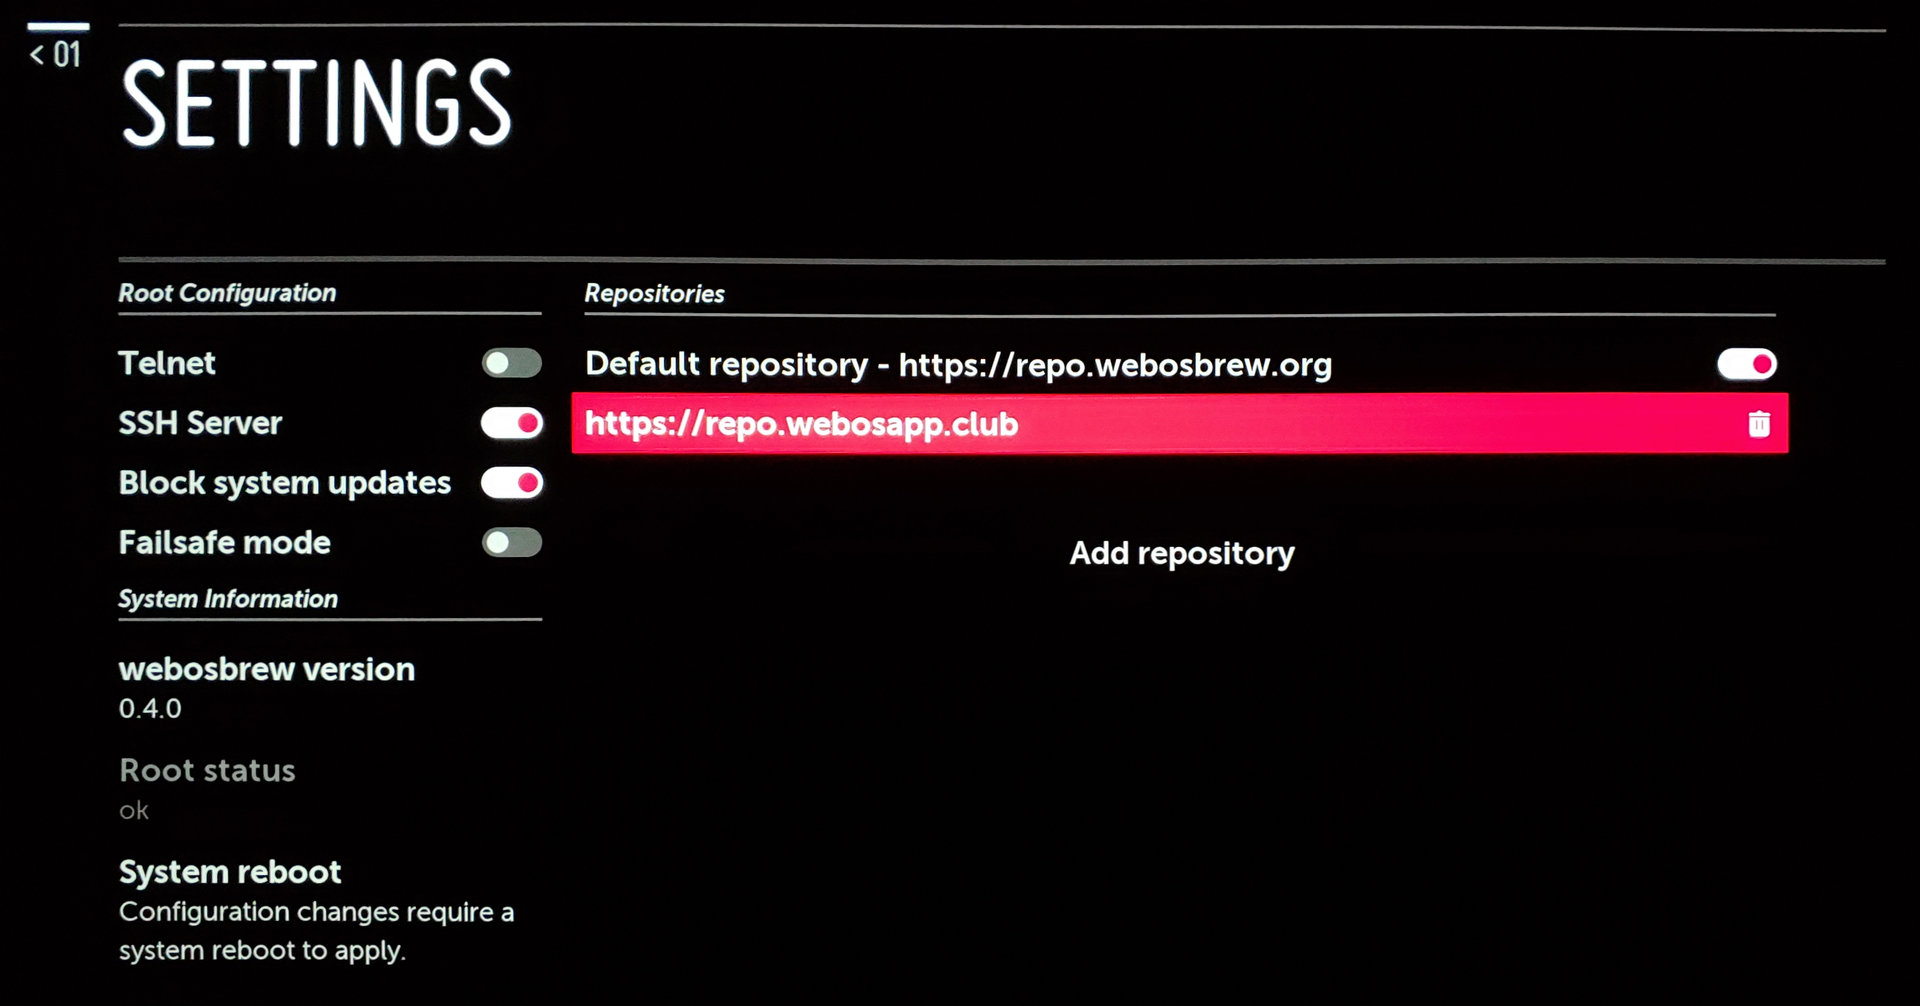Screen dimensions: 1920x1006
Task: Click the reboot note about configuration changes
Action: click(316, 931)
